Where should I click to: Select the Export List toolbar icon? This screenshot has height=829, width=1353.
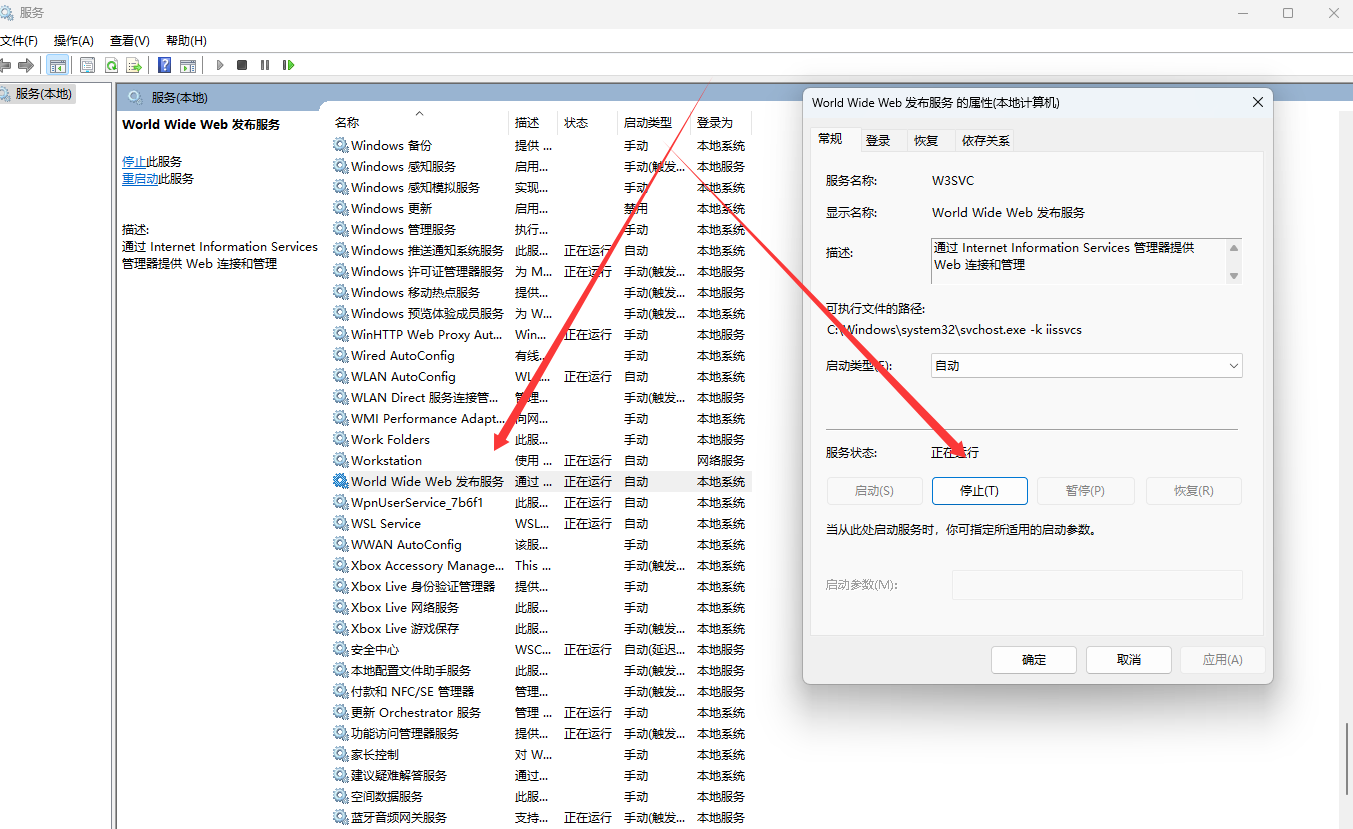134,65
